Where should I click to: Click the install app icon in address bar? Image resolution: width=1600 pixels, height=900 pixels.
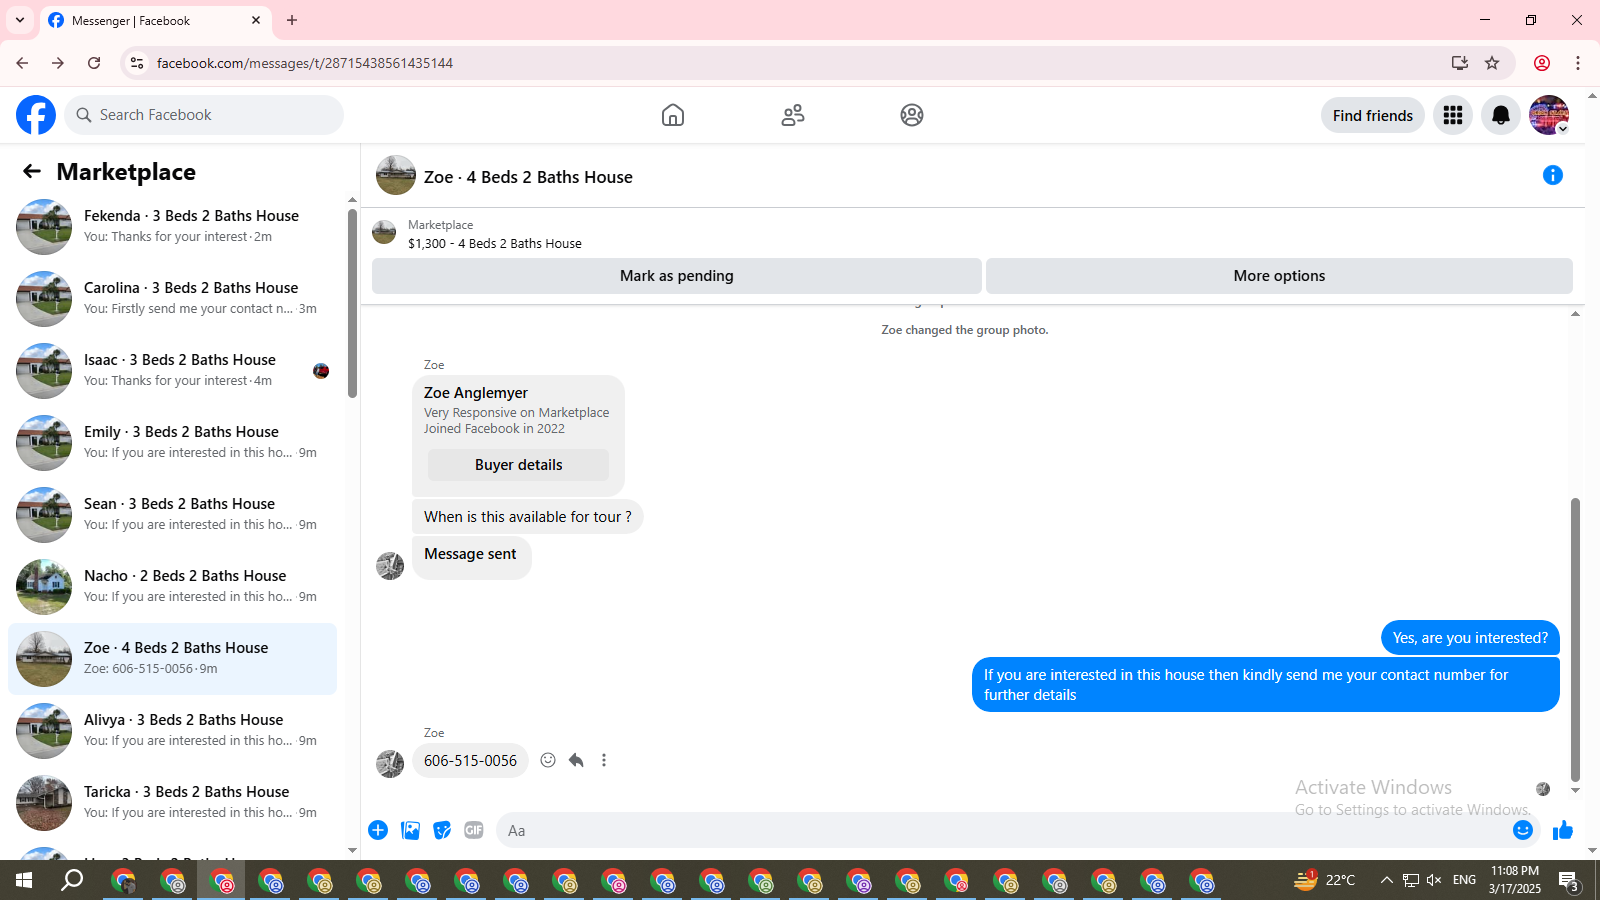coord(1460,63)
